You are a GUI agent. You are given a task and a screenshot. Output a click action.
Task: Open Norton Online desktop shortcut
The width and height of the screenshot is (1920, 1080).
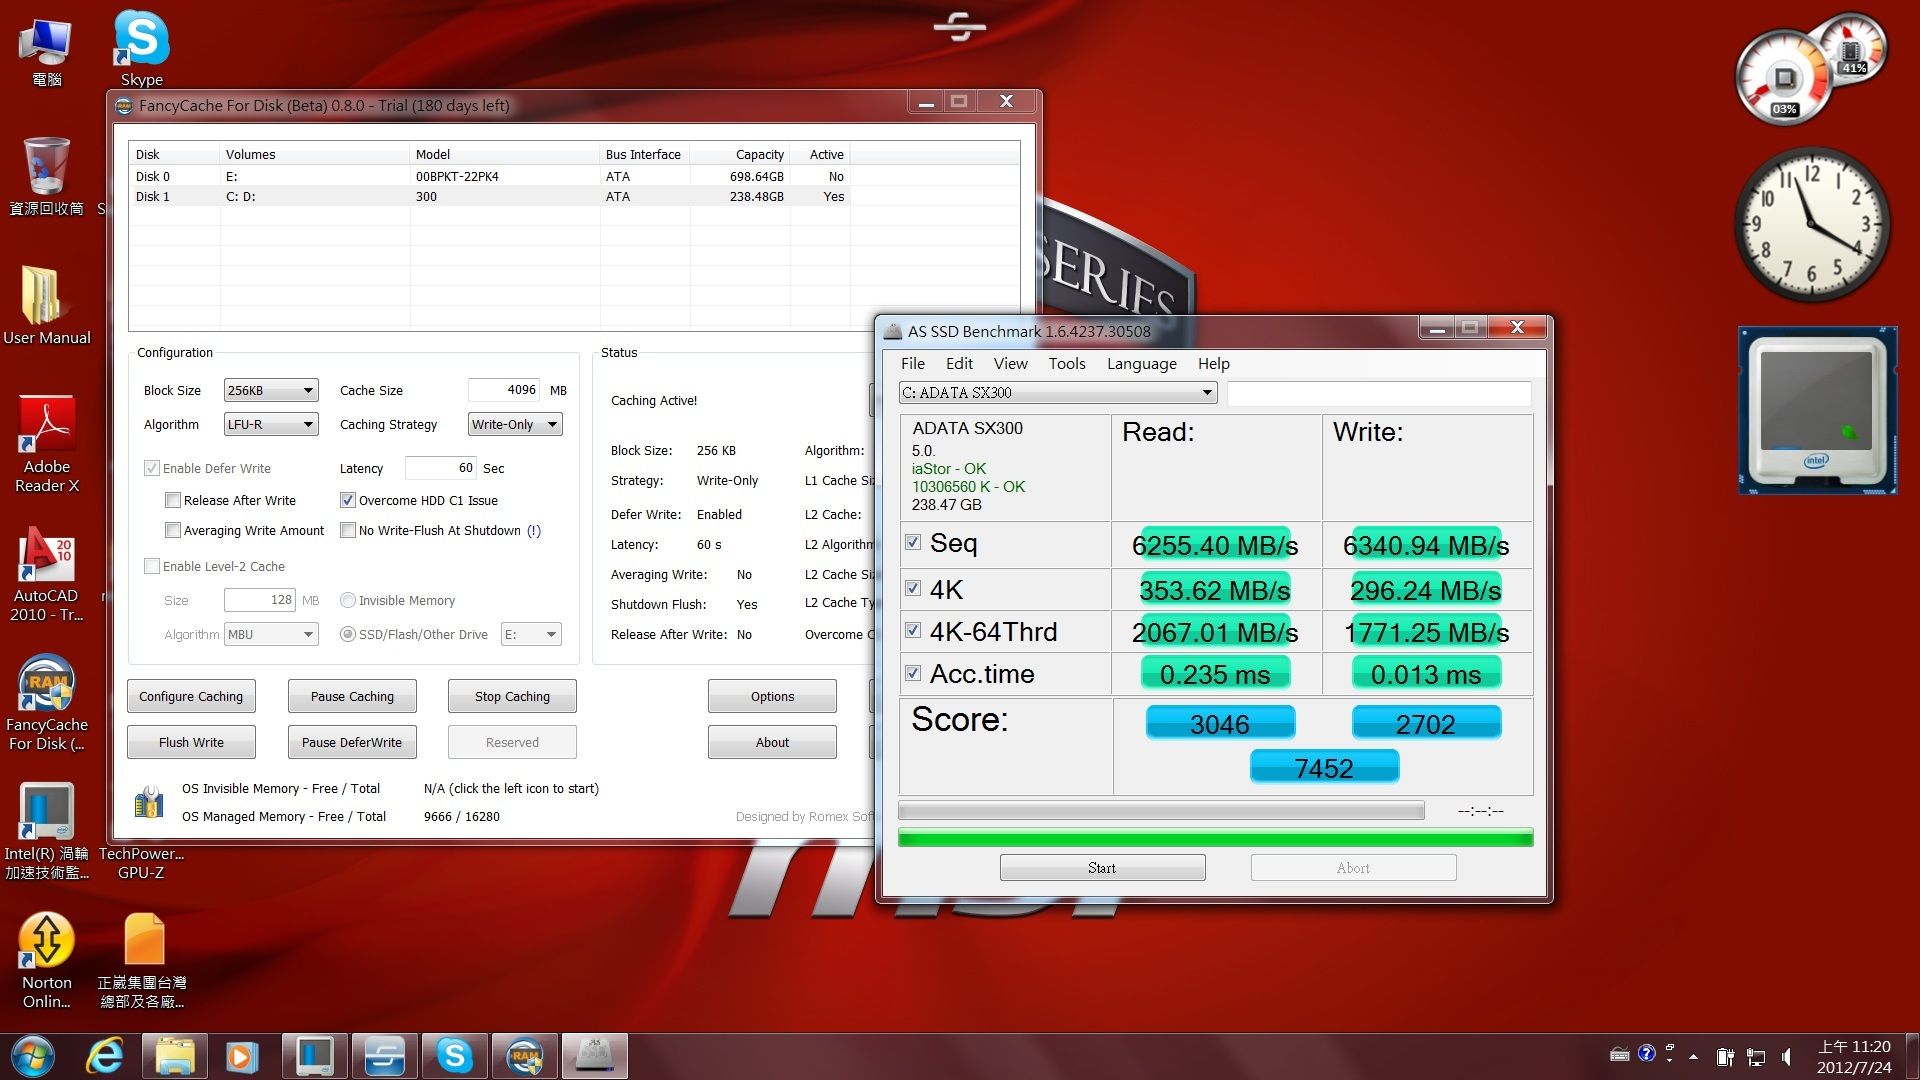click(46, 960)
